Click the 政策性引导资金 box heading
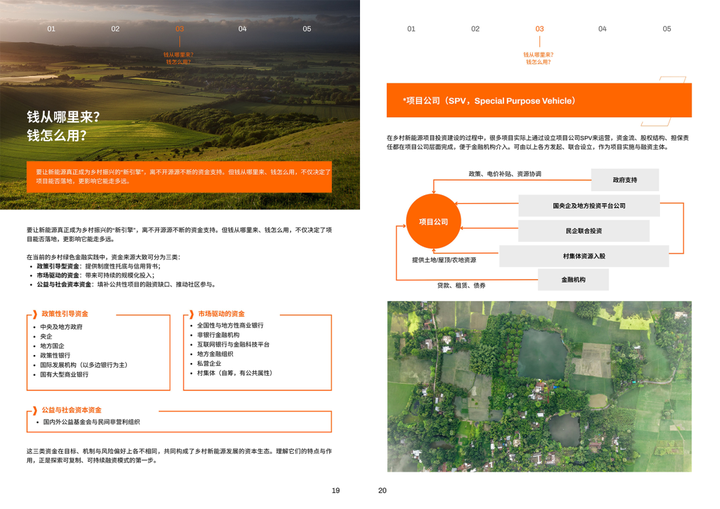 pos(64,314)
